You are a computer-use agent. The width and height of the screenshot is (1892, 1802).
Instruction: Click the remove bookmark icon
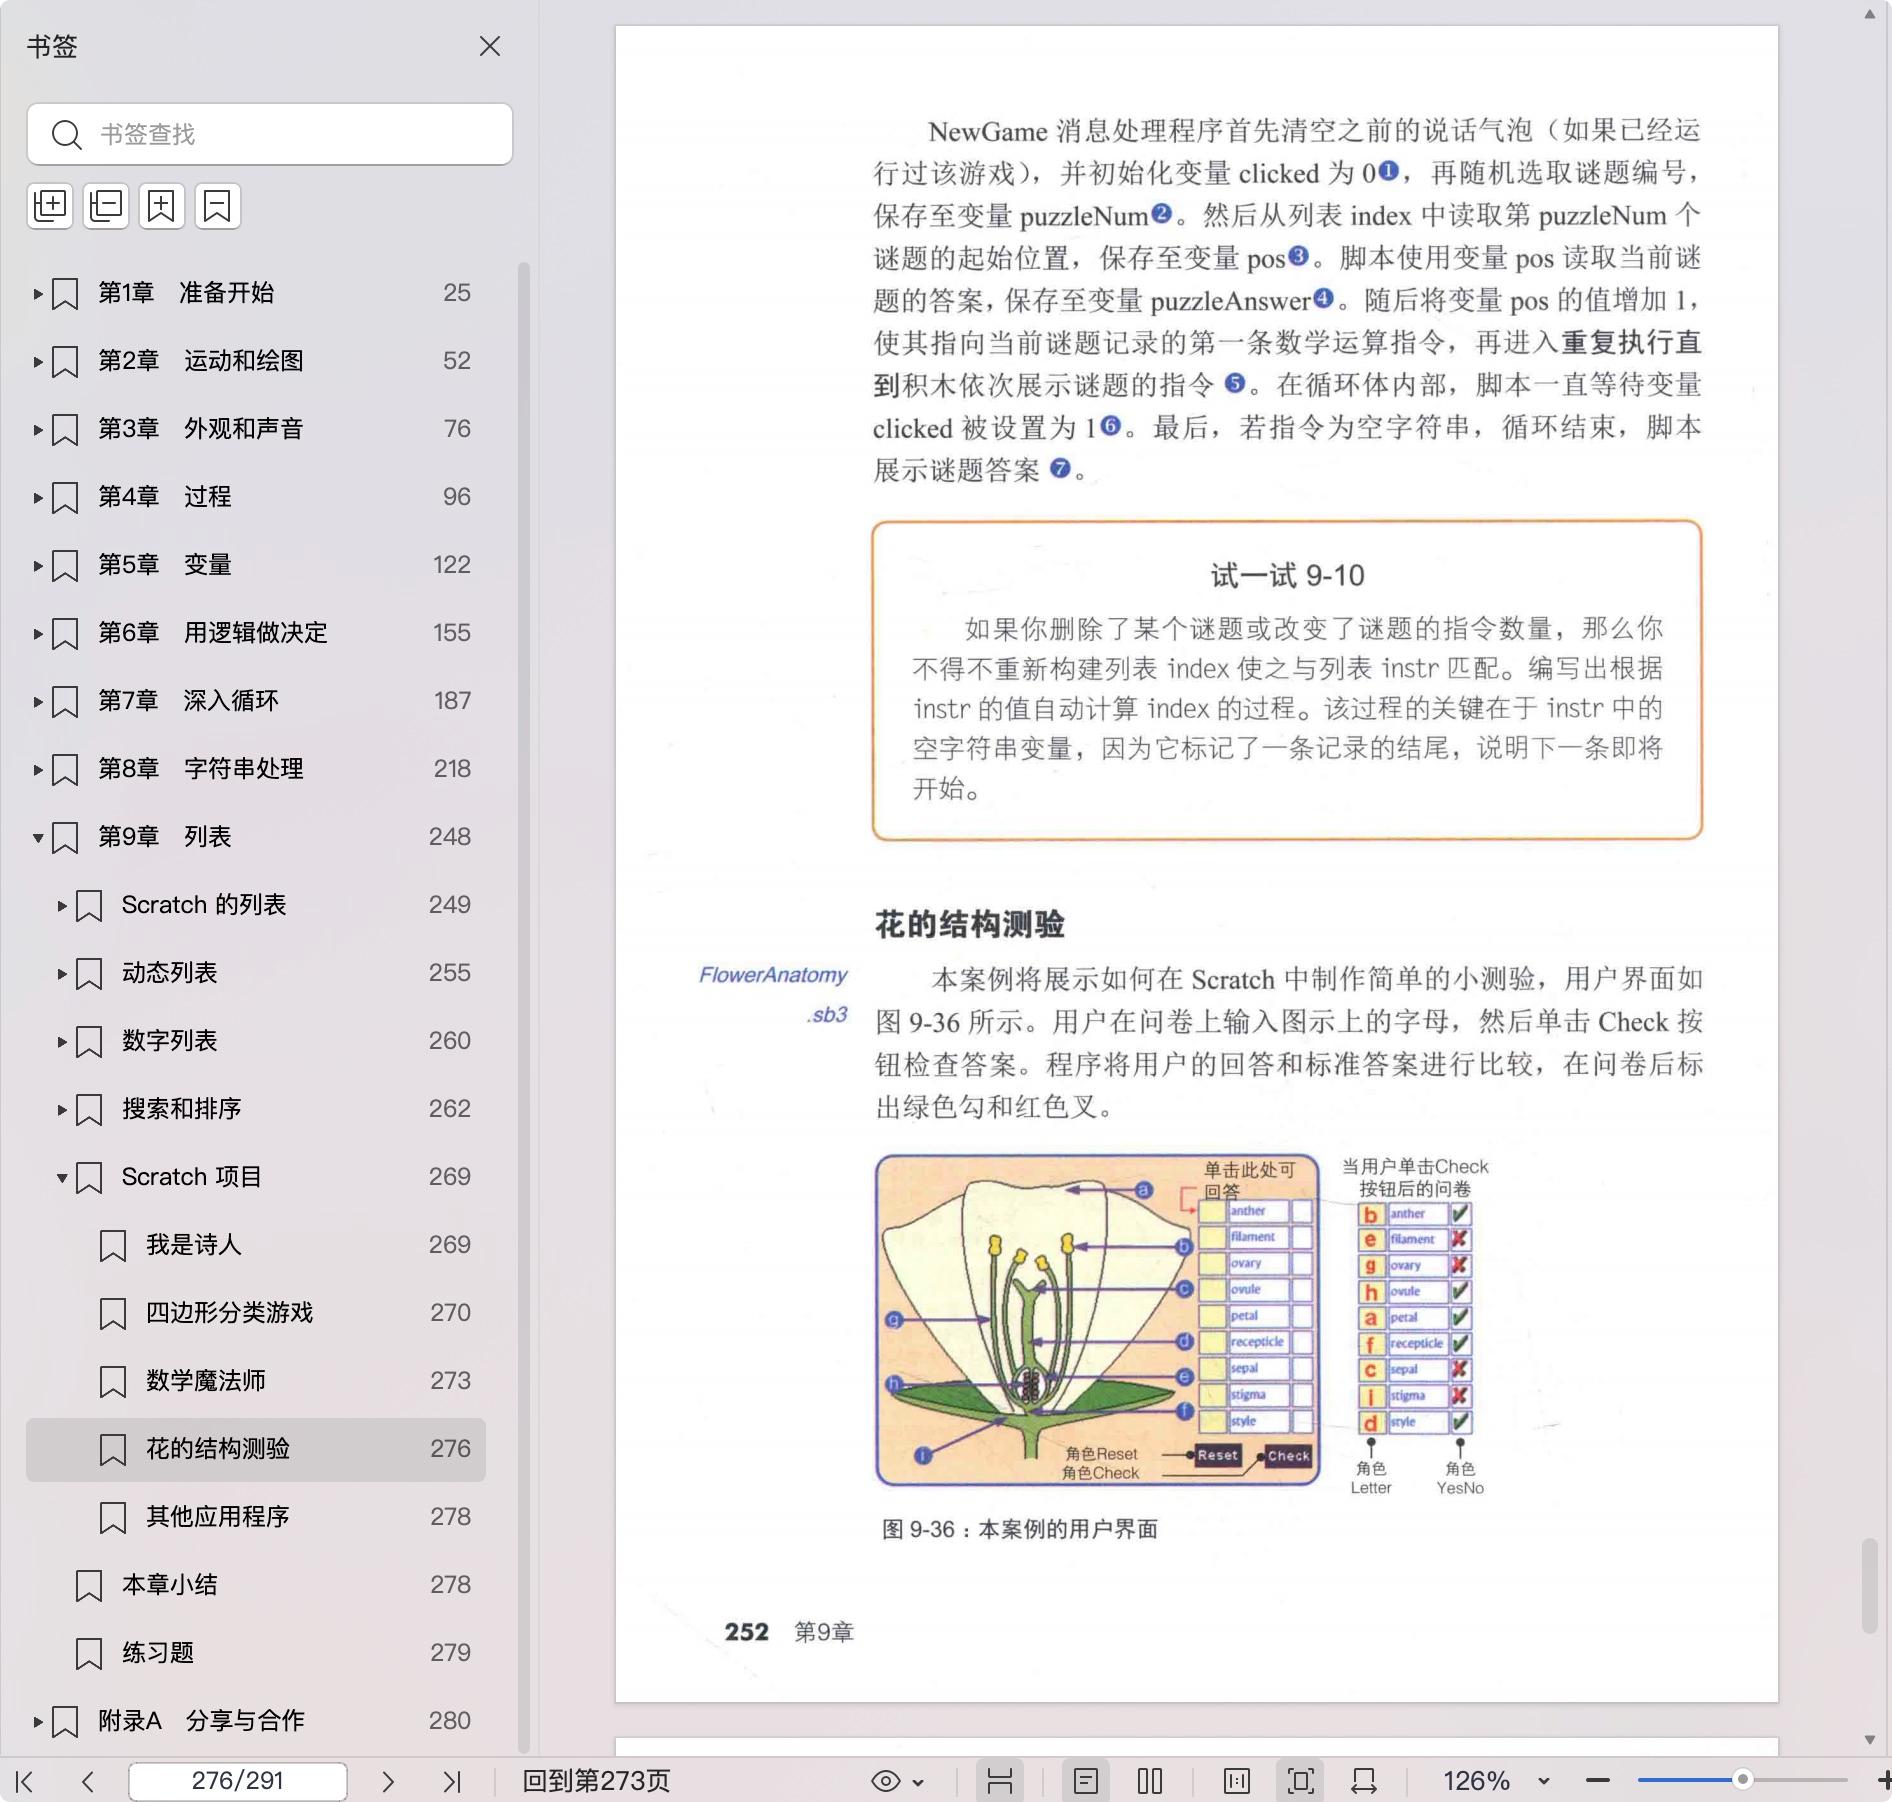217,206
